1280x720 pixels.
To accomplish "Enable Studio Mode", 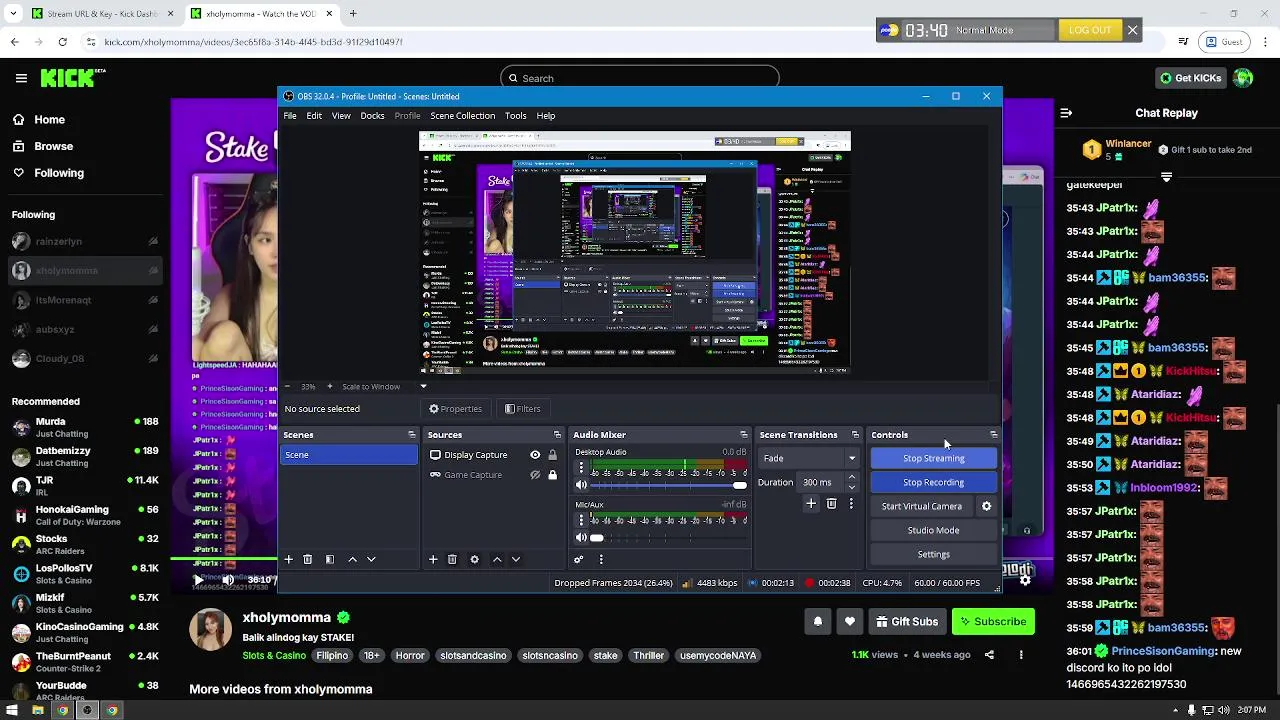I will coord(934,531).
